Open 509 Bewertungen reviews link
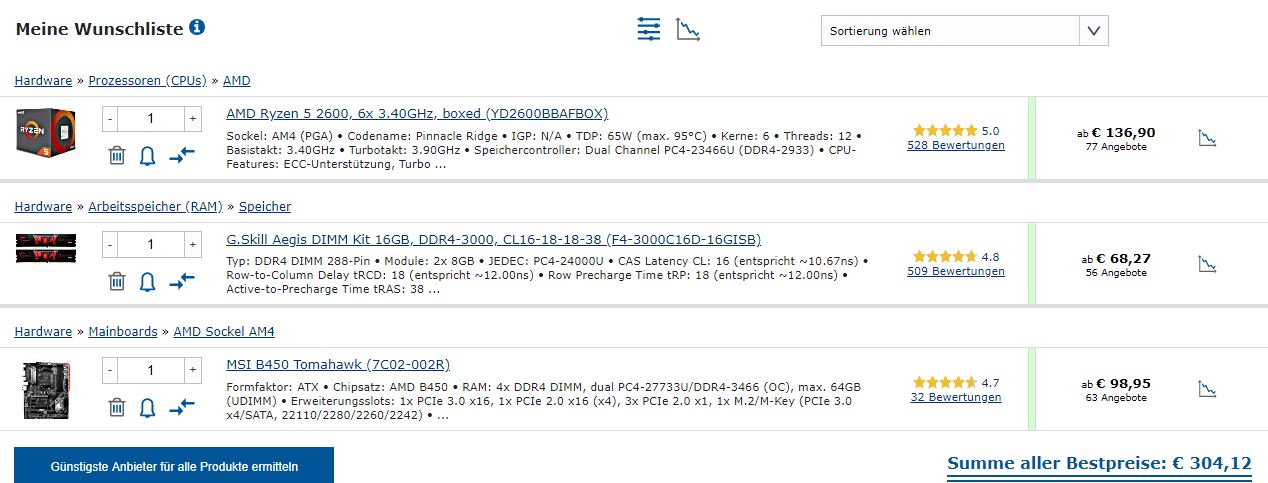The width and height of the screenshot is (1268, 483). (956, 271)
